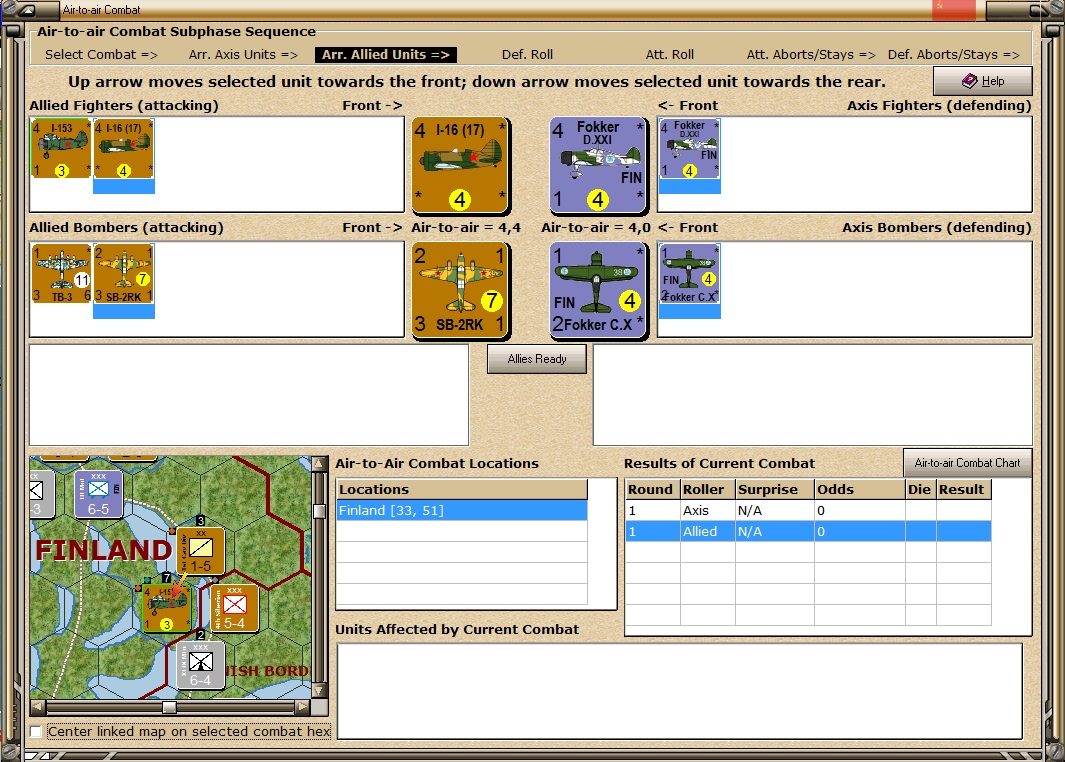This screenshot has width=1065, height=762.
Task: Click the Round column header
Action: [x=652, y=489]
